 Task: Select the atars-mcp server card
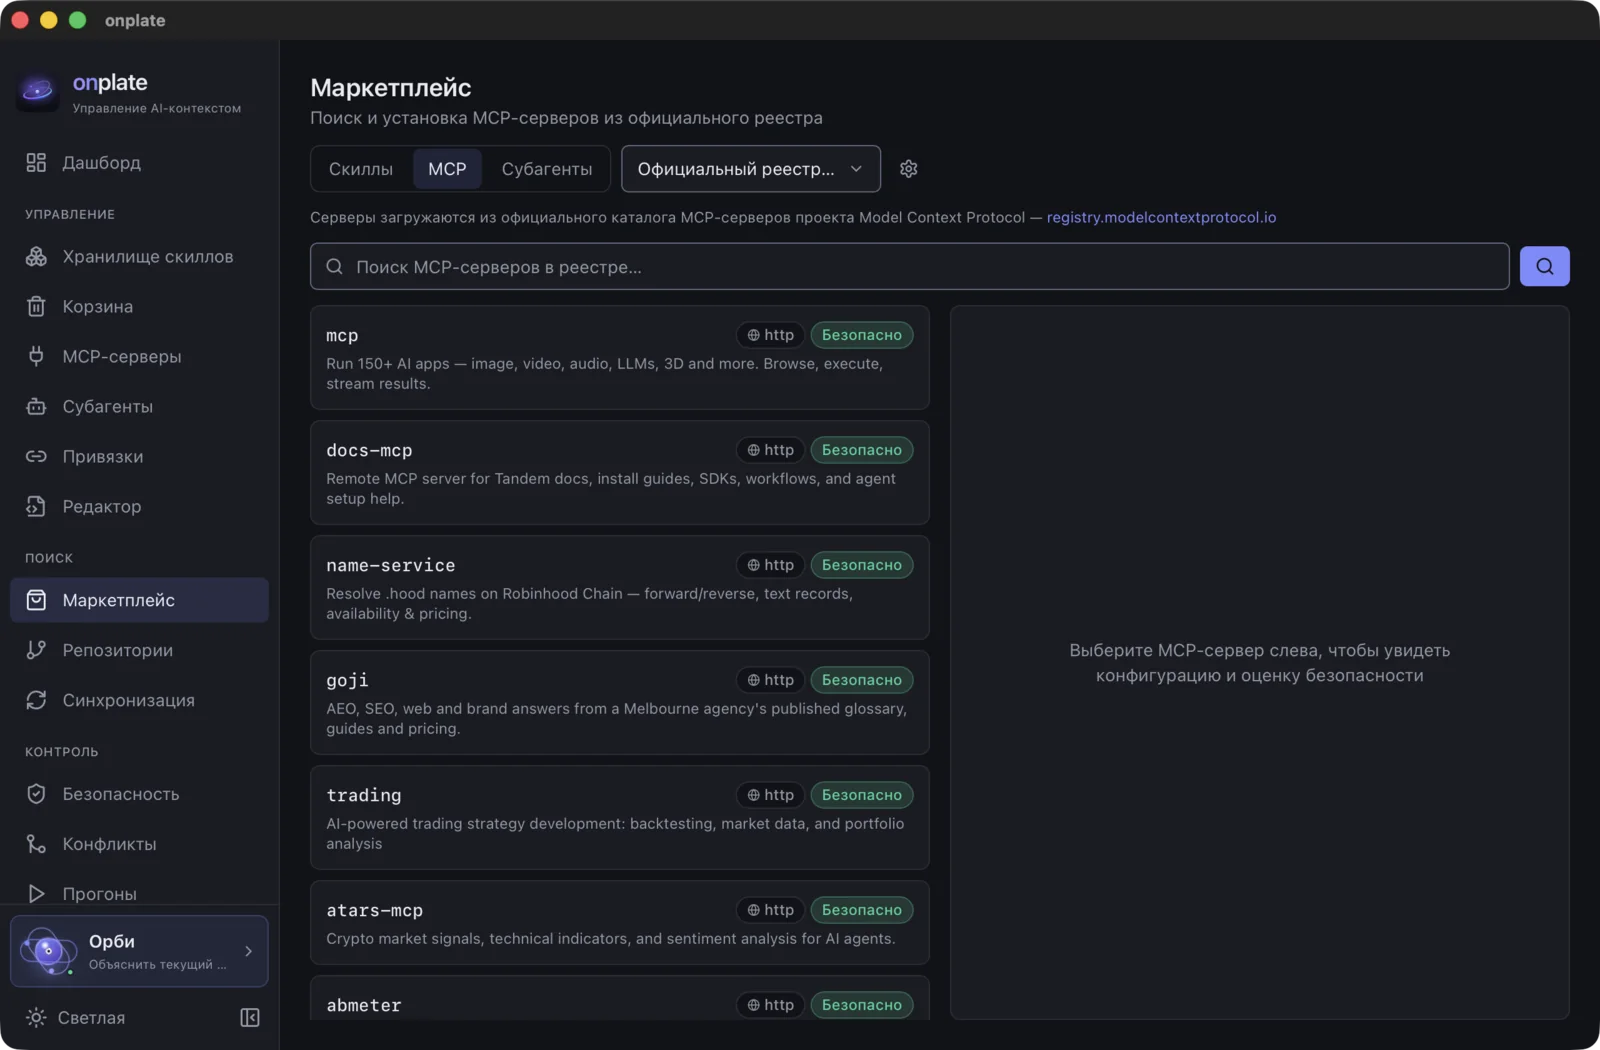[619, 922]
